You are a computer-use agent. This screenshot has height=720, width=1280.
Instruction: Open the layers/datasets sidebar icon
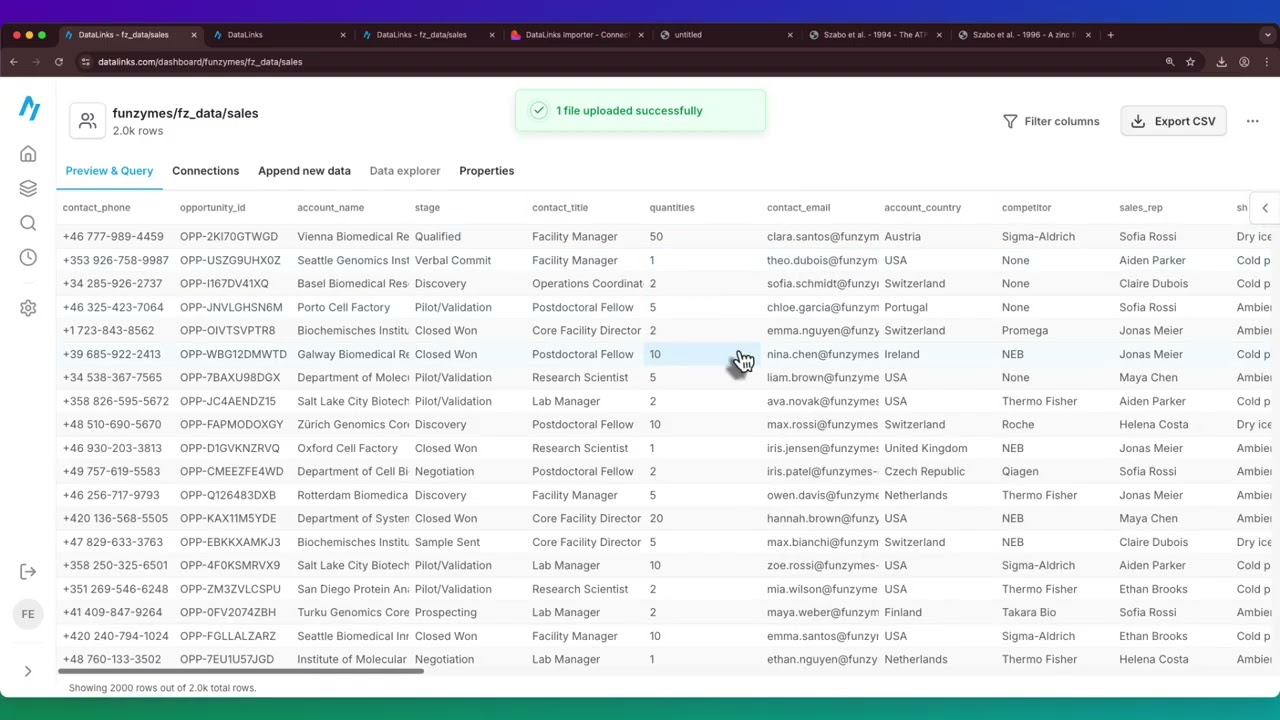[28, 188]
